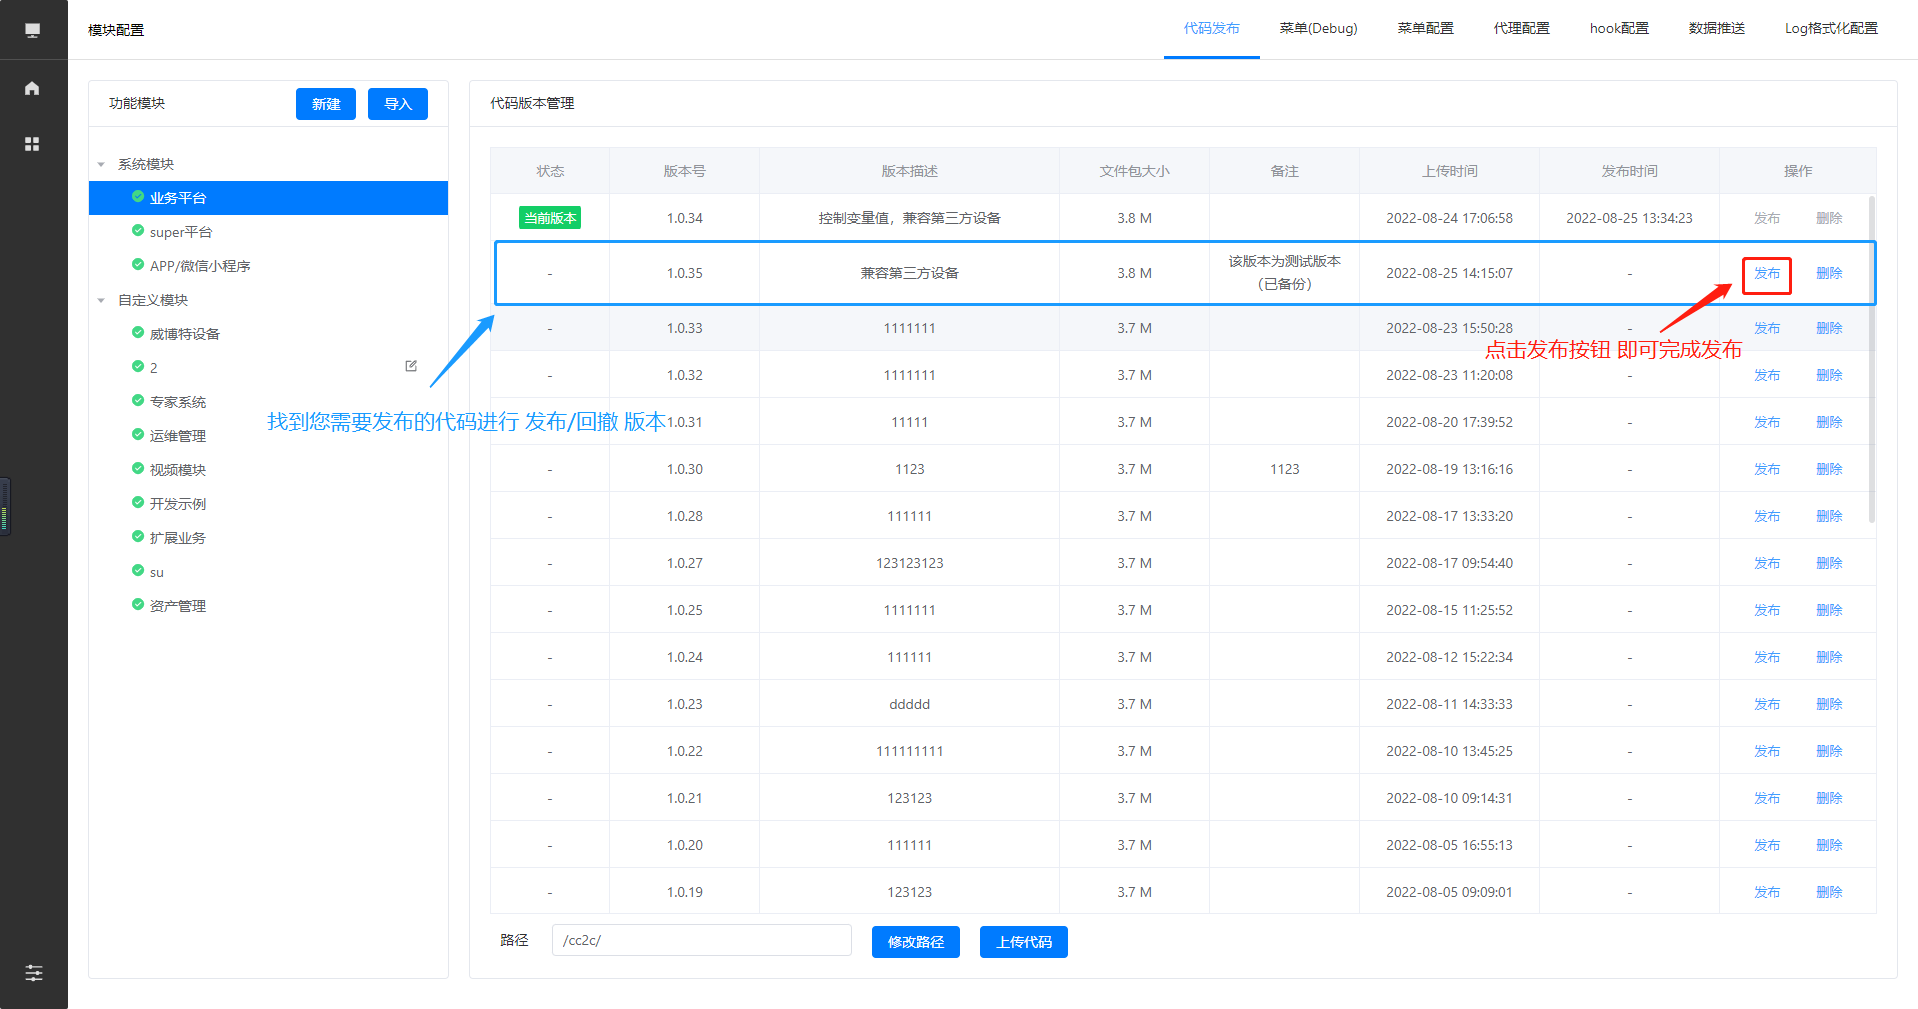Screen dimensions: 1918x1009
Task: Click the green check icon beside super平台
Action: pos(138,231)
